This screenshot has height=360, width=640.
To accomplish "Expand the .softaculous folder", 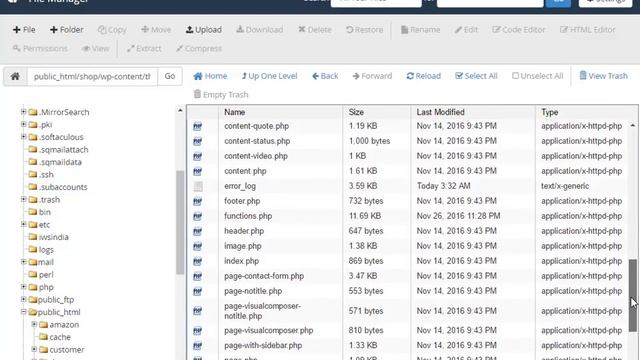I will pyautogui.click(x=24, y=137).
